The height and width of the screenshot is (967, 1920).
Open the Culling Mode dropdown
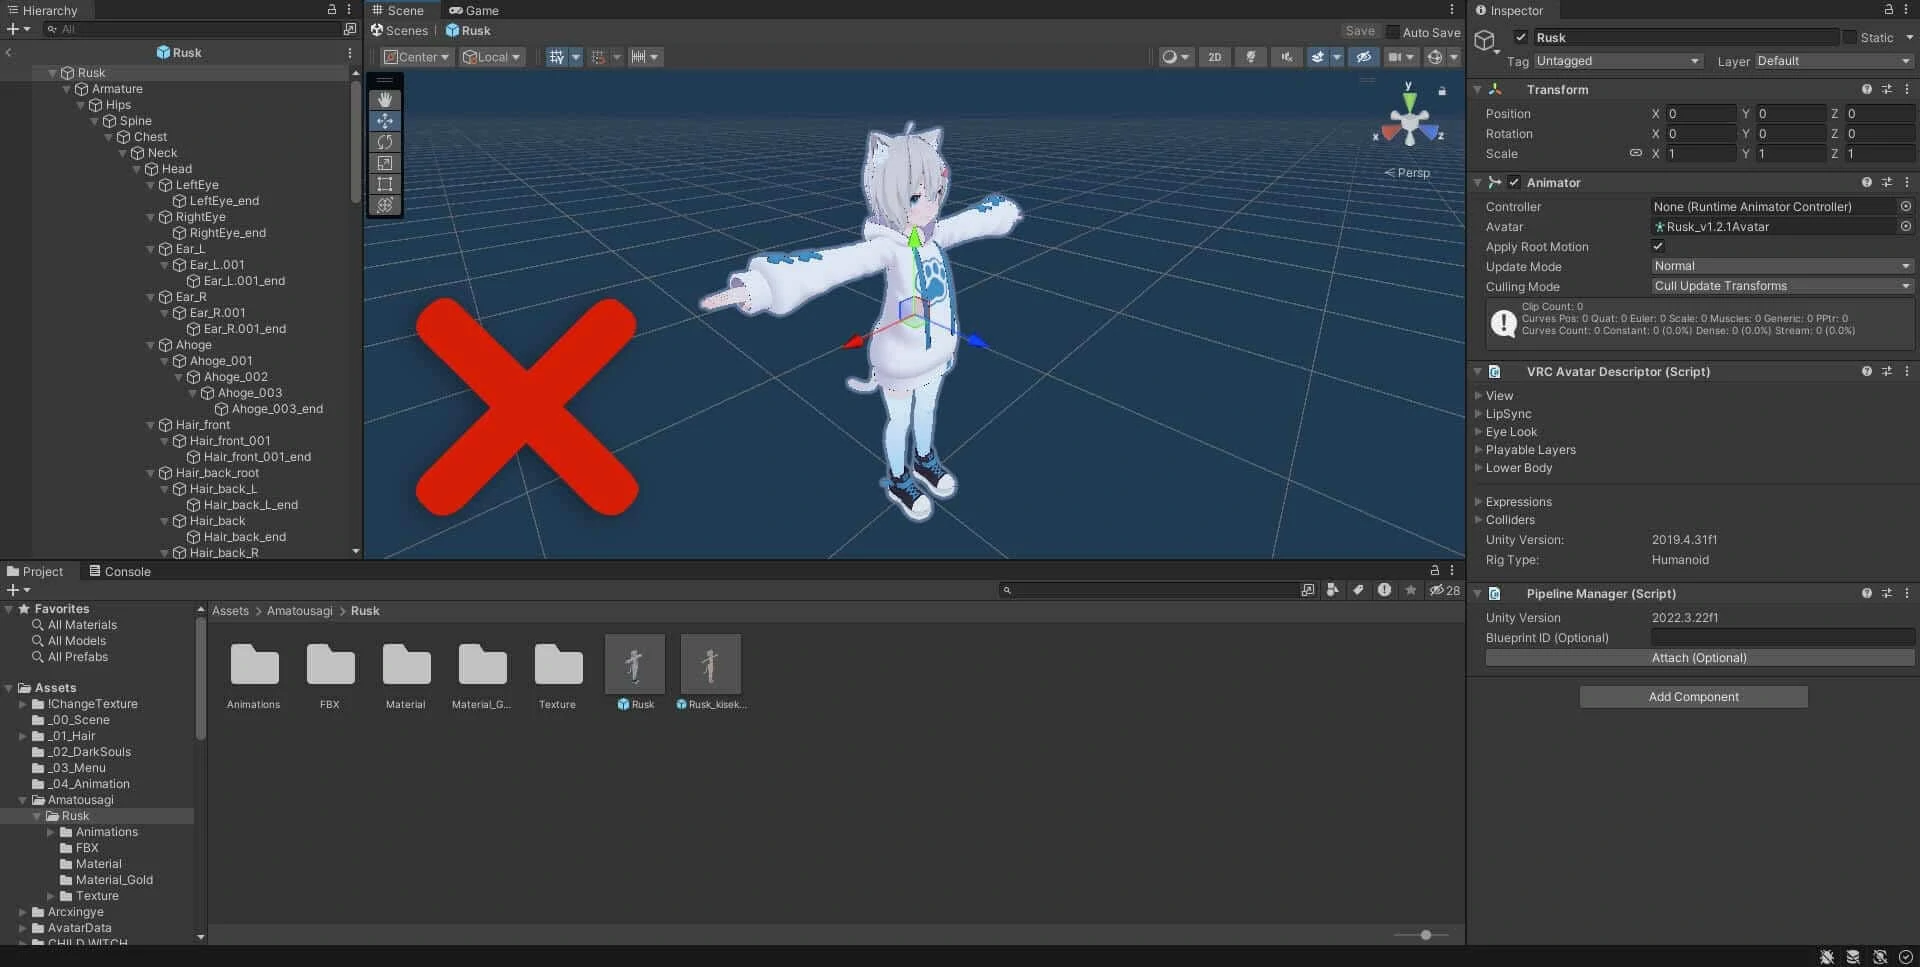[x=1781, y=286]
